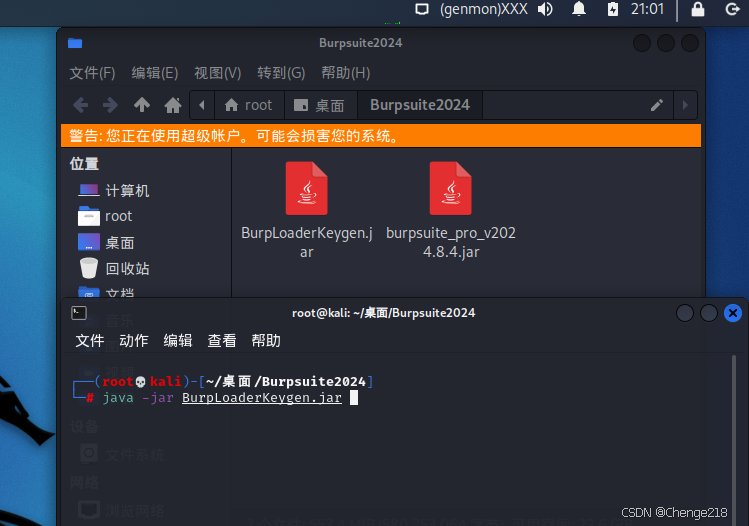
Task: Click the 桌面 path bar segment
Action: [321, 105]
